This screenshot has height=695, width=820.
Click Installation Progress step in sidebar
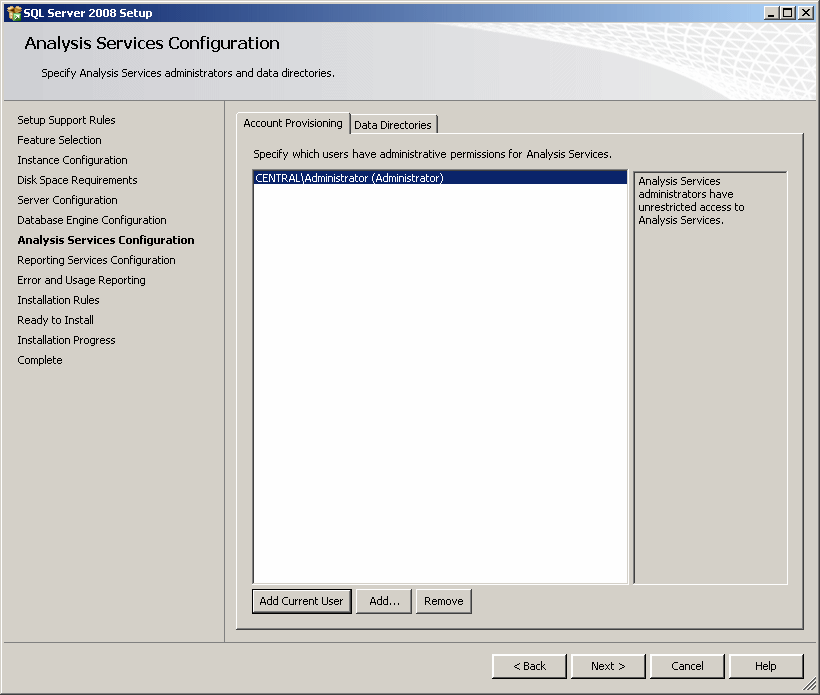point(66,340)
